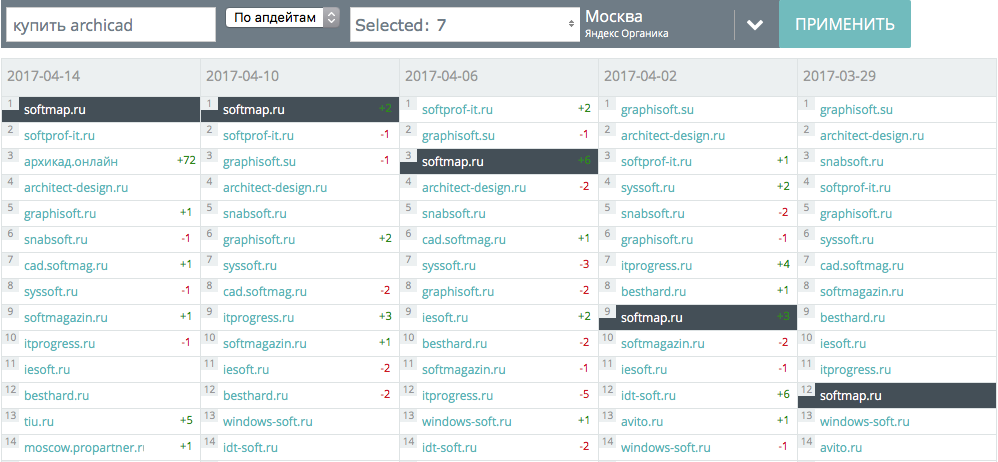
Task: Click highlighted softmap.ru in 2017-03-29 column
Action: pos(851,395)
